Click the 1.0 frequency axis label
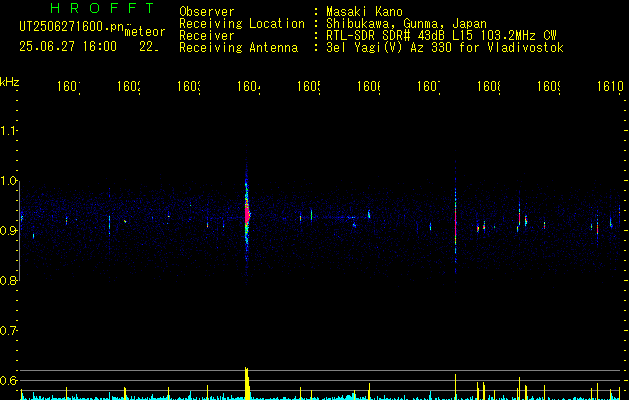 pyautogui.click(x=8, y=181)
